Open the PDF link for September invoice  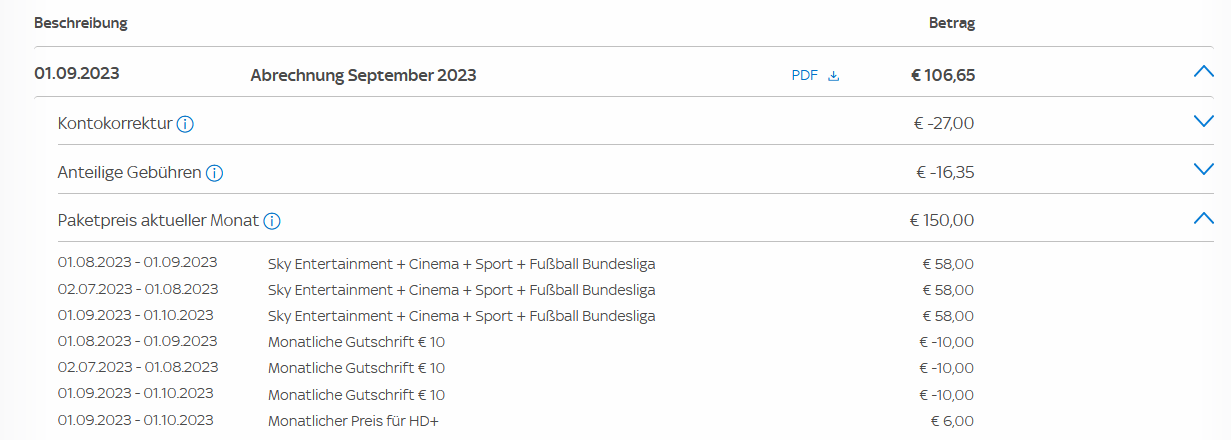tap(805, 75)
